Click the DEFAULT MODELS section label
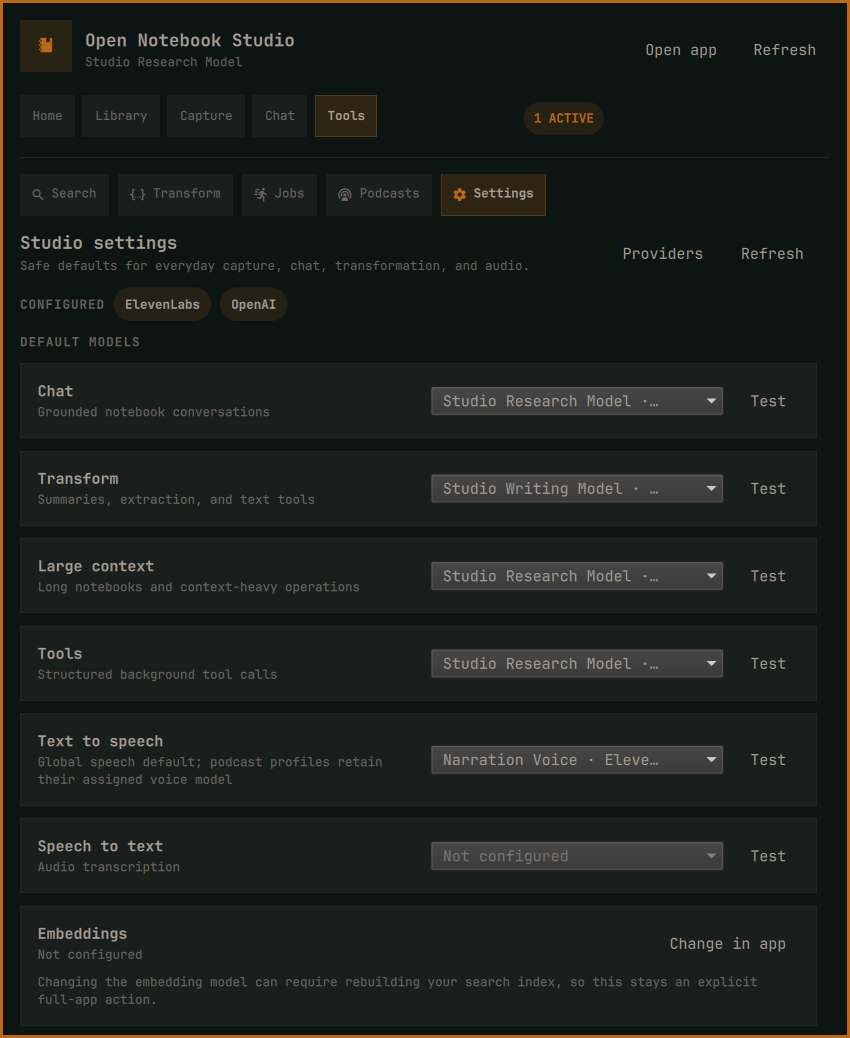850x1038 pixels. pos(80,342)
